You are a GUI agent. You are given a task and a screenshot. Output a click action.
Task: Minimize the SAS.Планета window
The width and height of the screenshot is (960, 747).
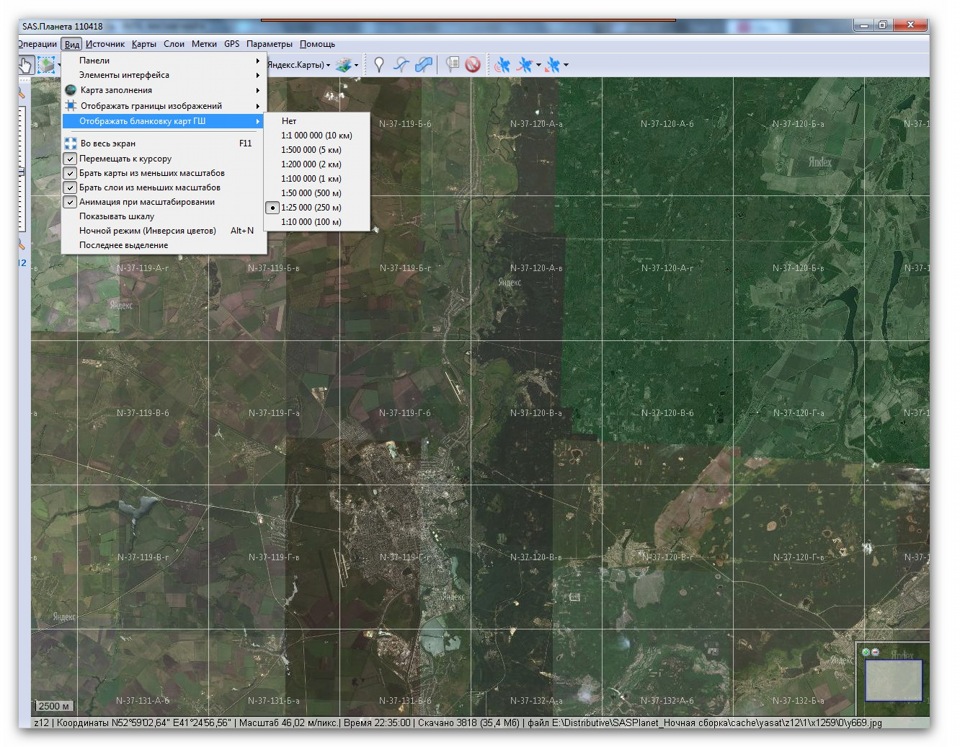(x=864, y=25)
